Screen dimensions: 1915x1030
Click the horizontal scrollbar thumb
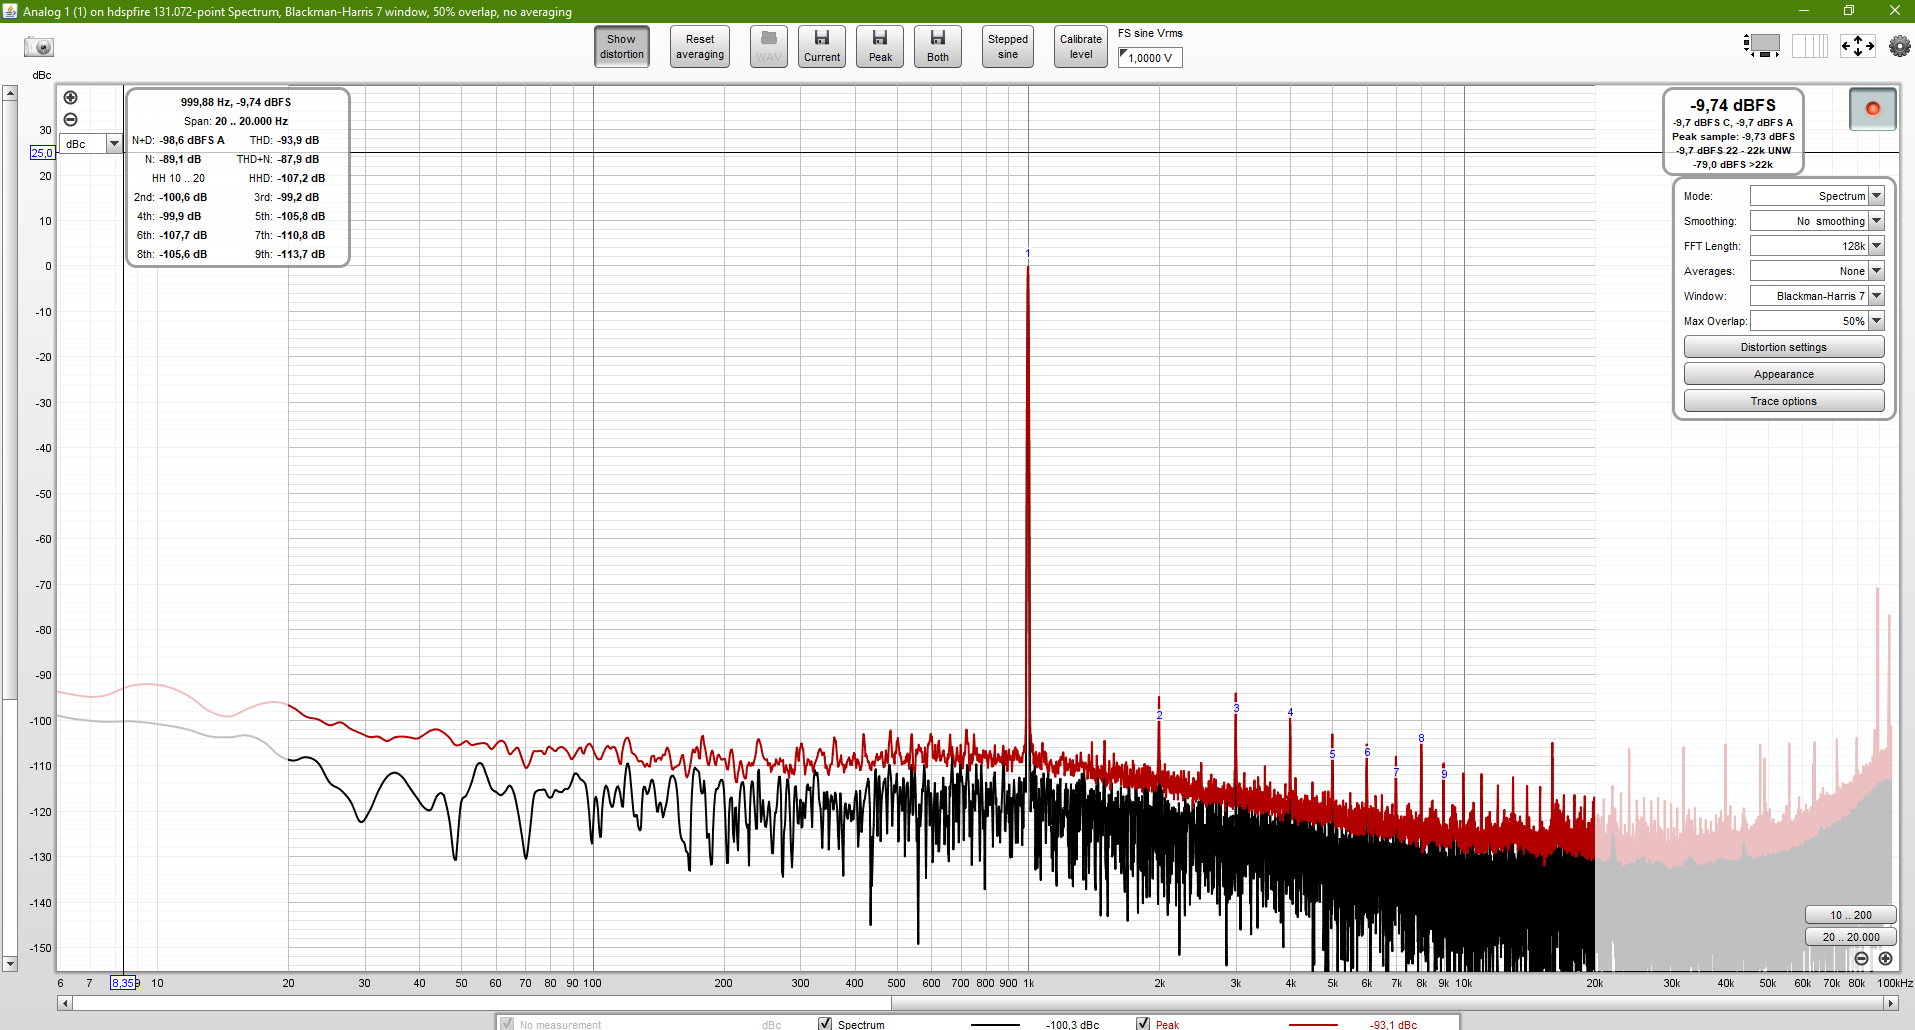pos(482,1003)
